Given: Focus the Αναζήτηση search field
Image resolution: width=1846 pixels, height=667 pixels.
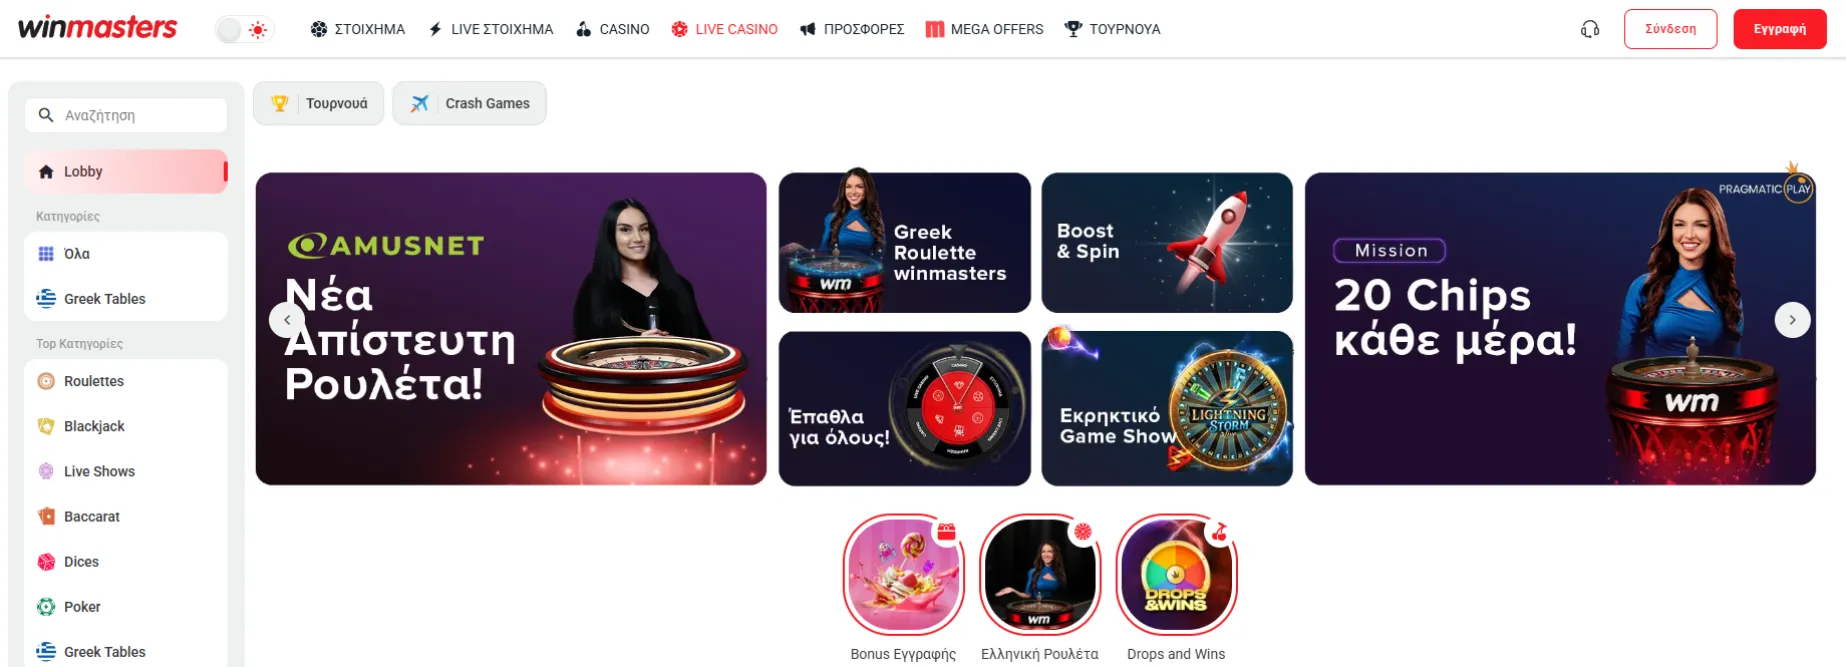Looking at the screenshot, I should 126,115.
